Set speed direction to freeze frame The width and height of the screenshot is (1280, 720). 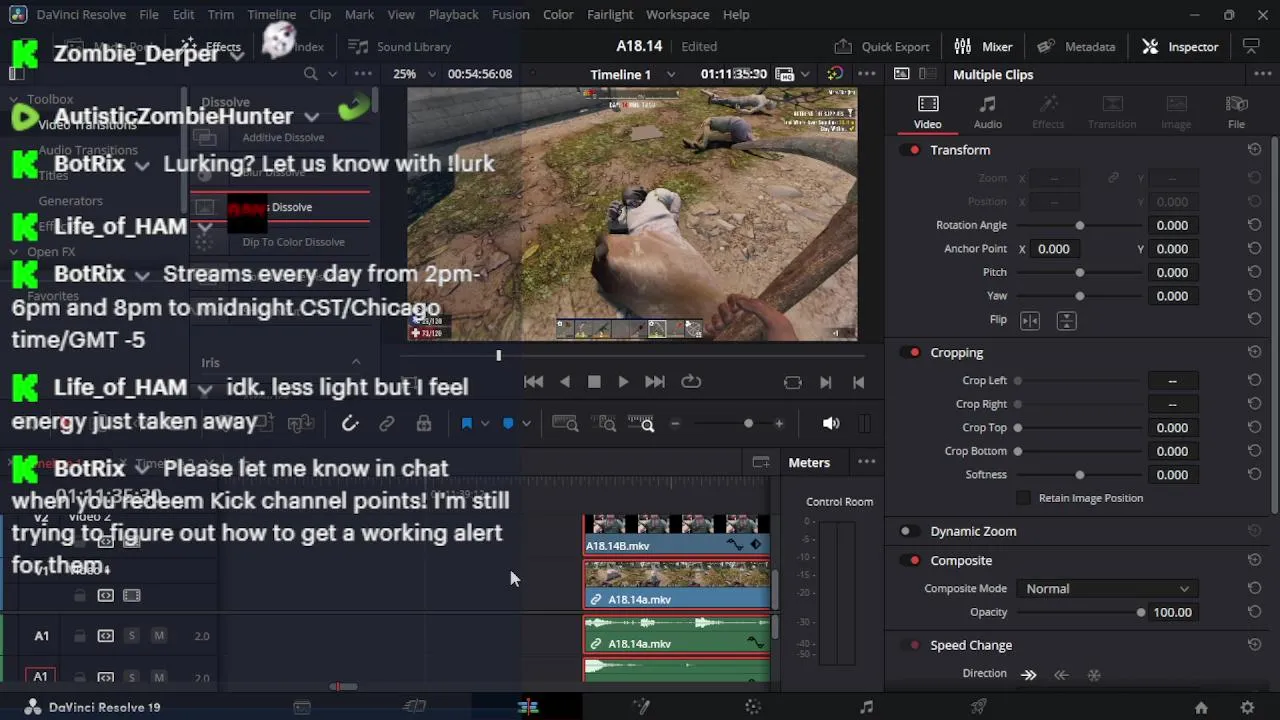(1094, 675)
